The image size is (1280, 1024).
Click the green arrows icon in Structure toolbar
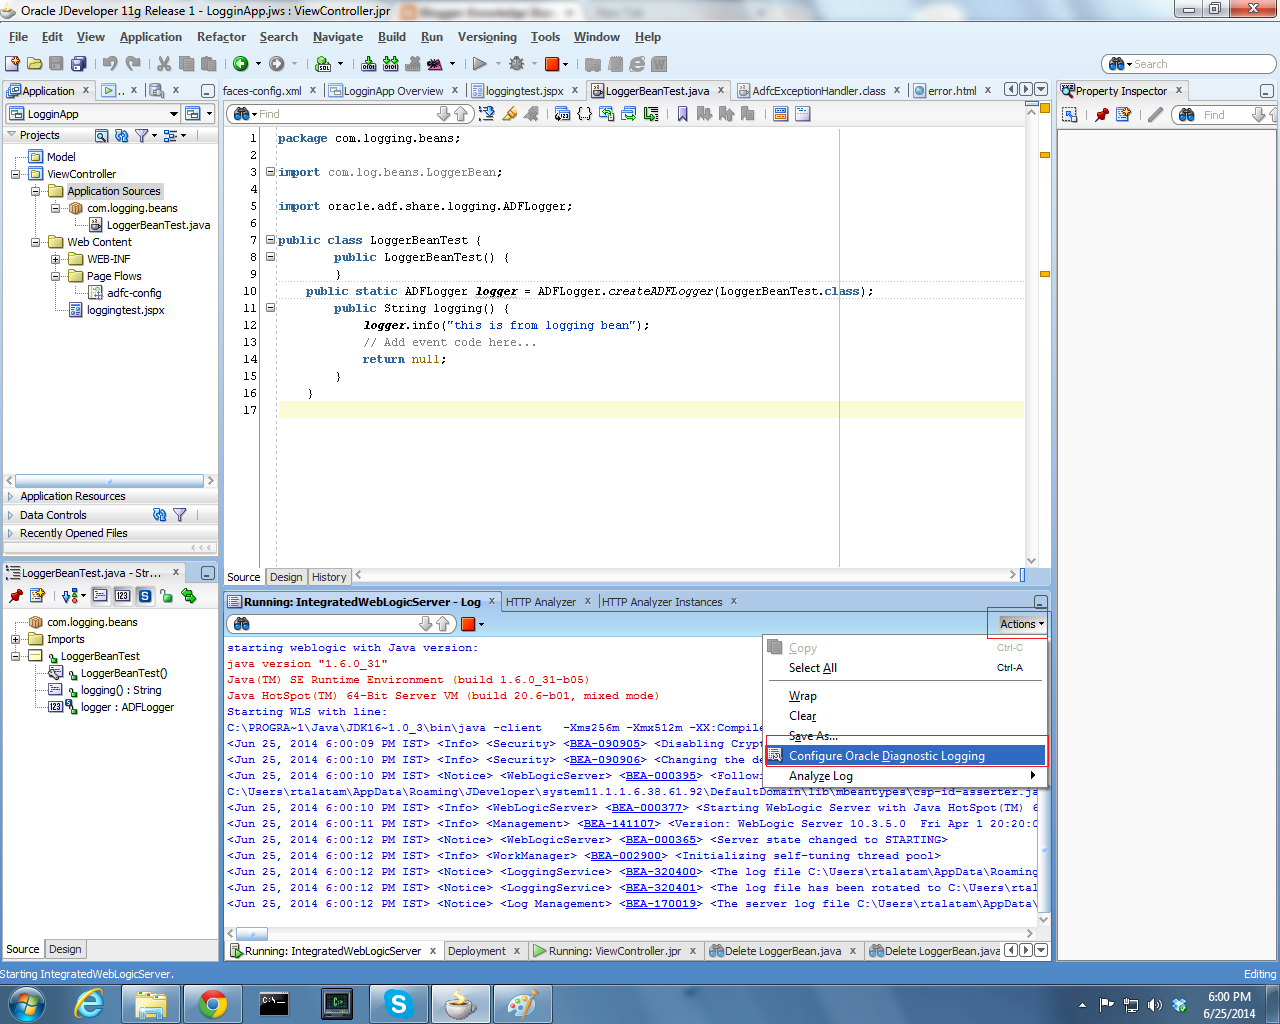coord(188,596)
